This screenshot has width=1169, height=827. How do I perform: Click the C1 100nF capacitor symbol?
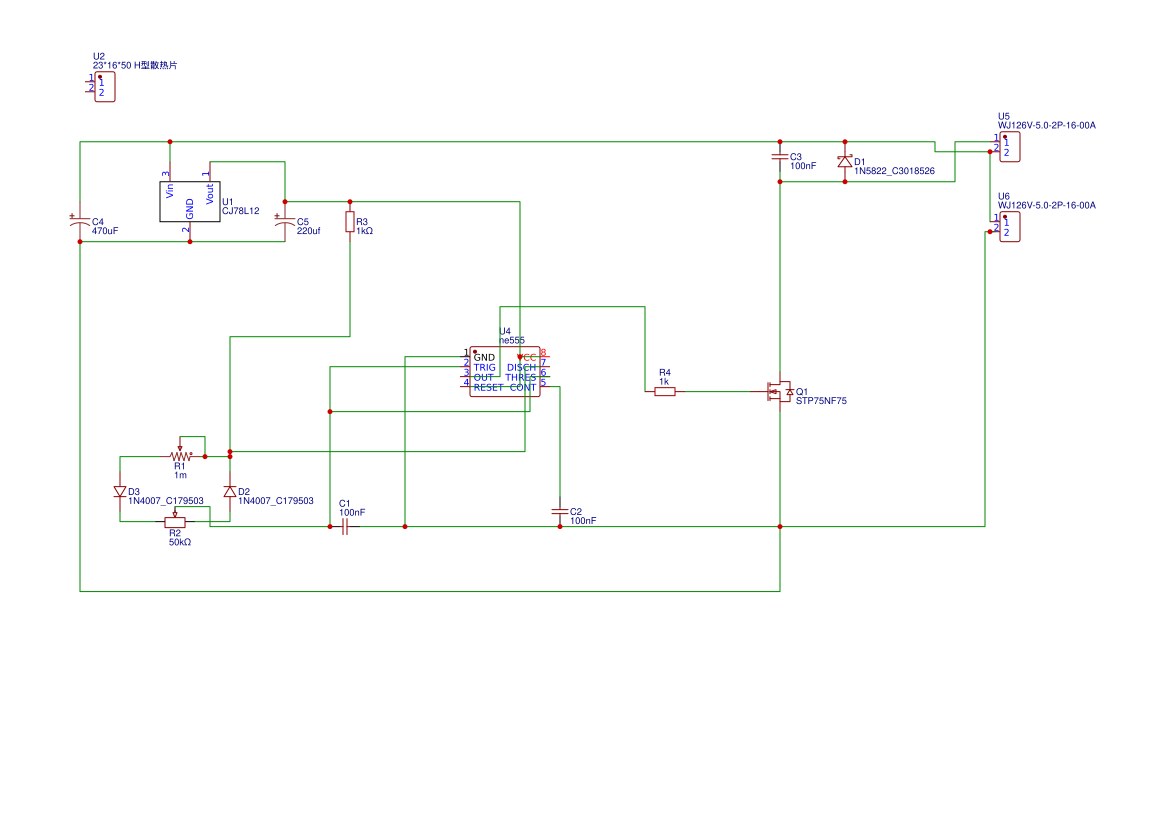(x=344, y=526)
